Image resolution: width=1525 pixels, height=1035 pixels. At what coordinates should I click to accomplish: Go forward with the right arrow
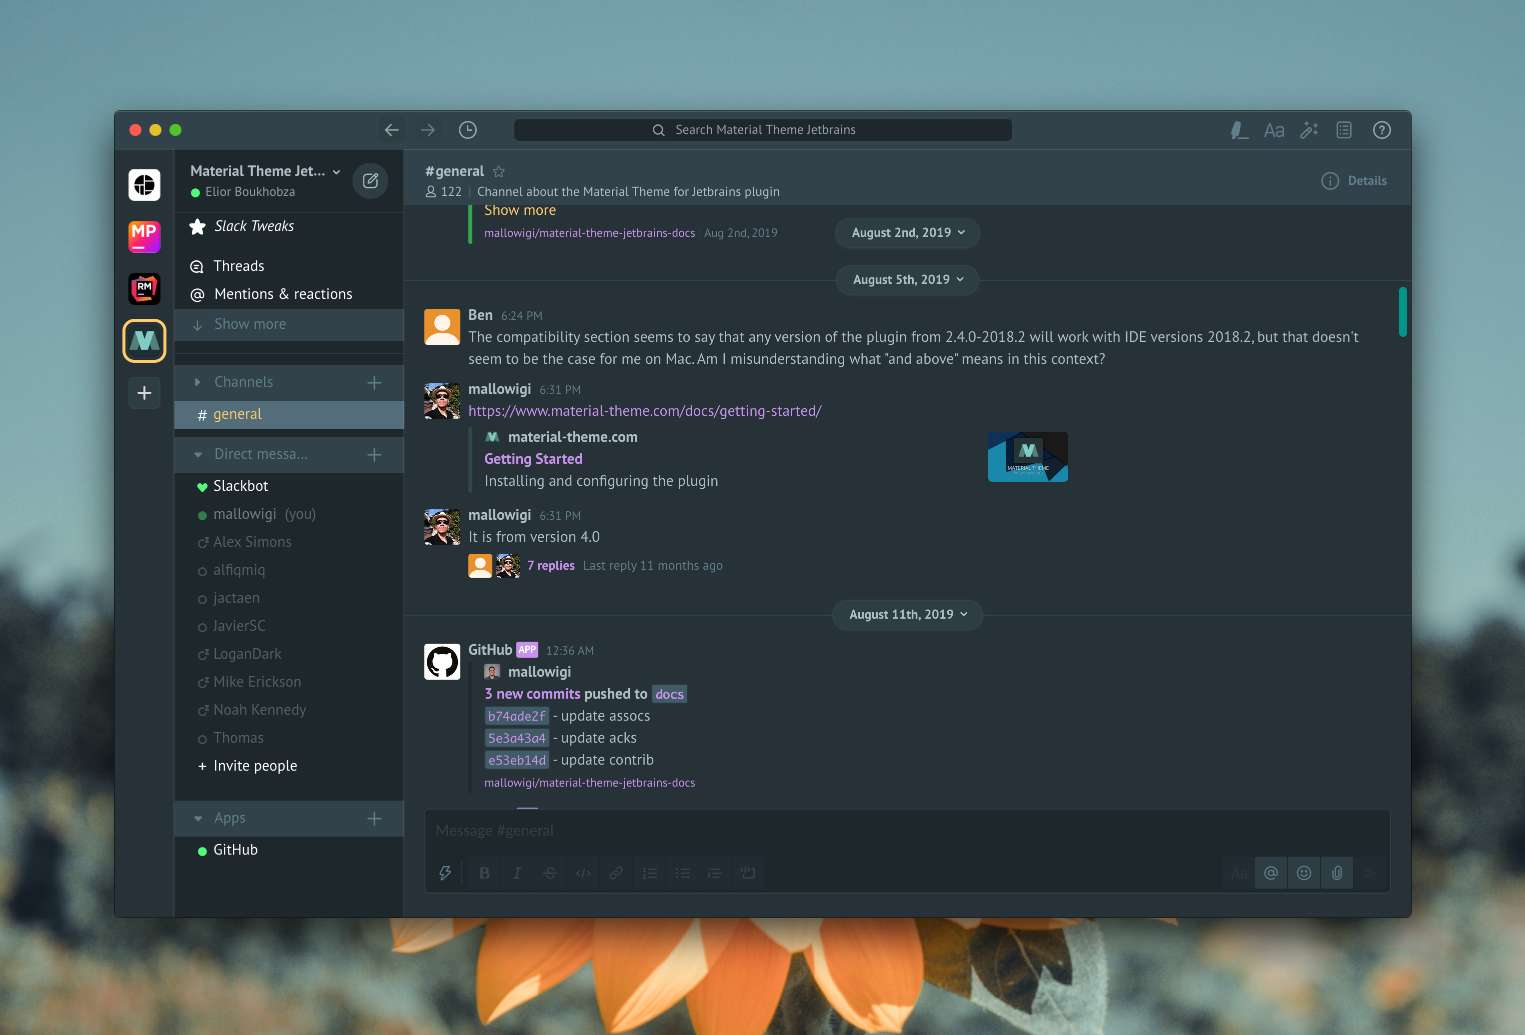coord(428,130)
